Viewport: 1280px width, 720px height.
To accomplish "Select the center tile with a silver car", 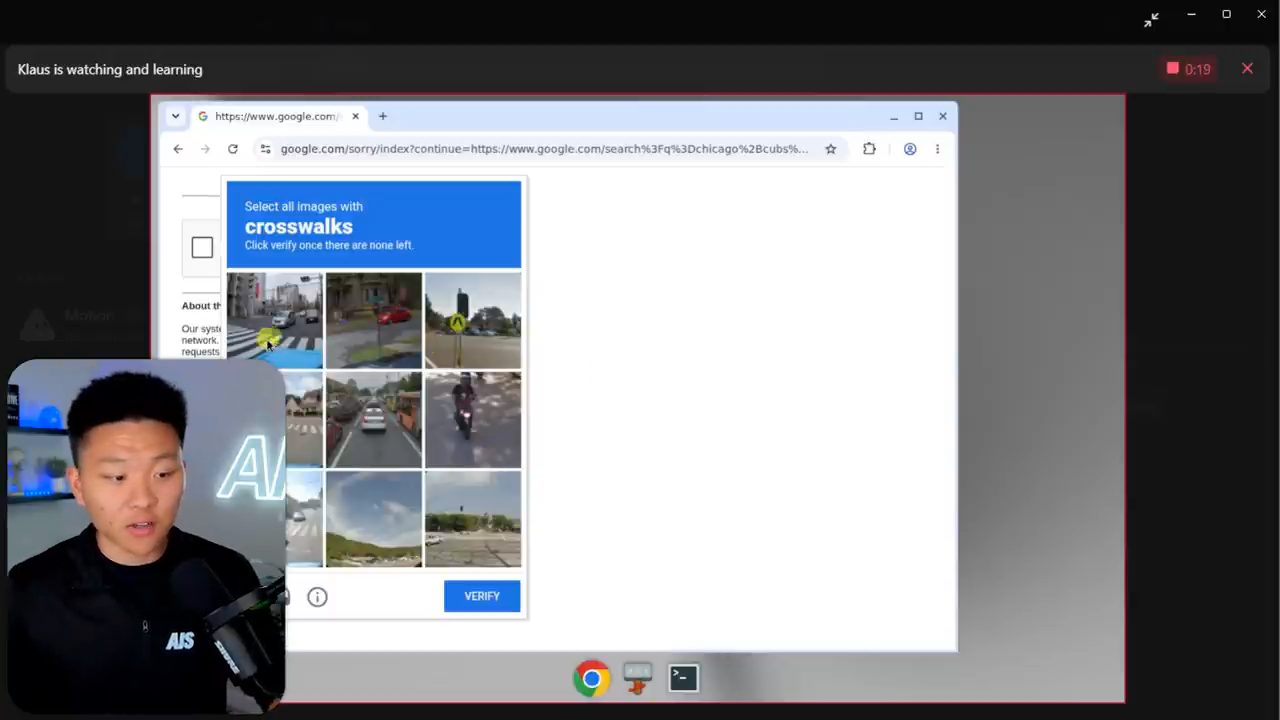I will (x=374, y=420).
